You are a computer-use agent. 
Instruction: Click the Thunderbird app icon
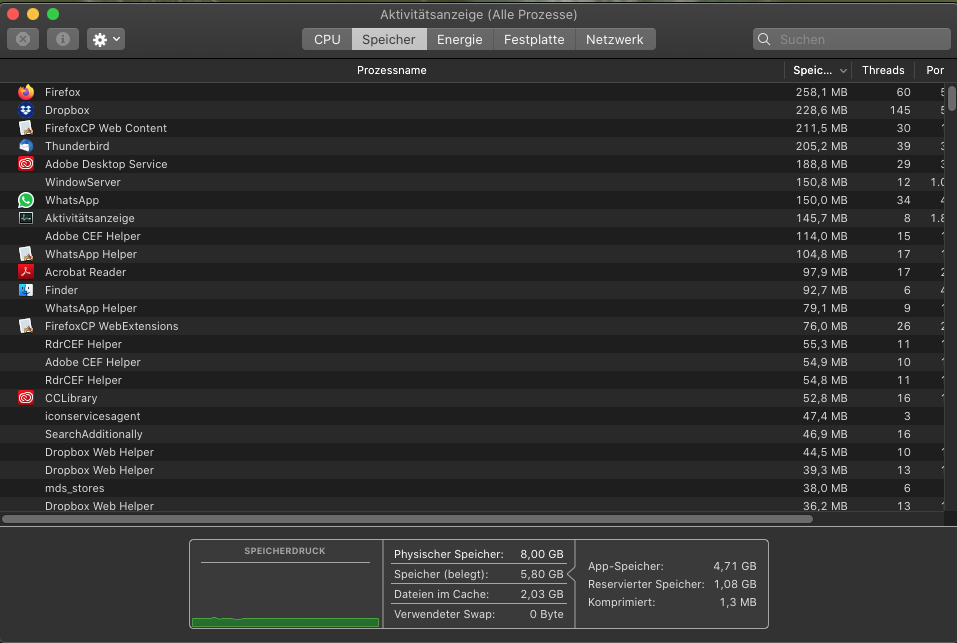tap(26, 146)
